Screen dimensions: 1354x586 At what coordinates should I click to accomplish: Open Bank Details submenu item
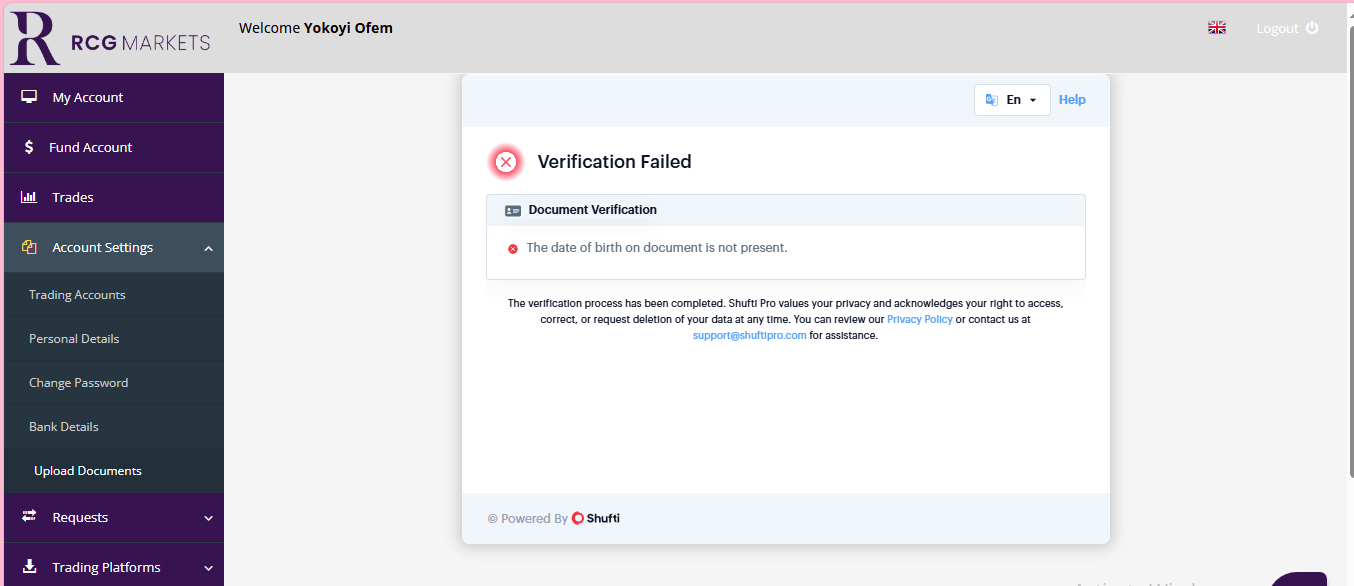pyautogui.click(x=64, y=427)
